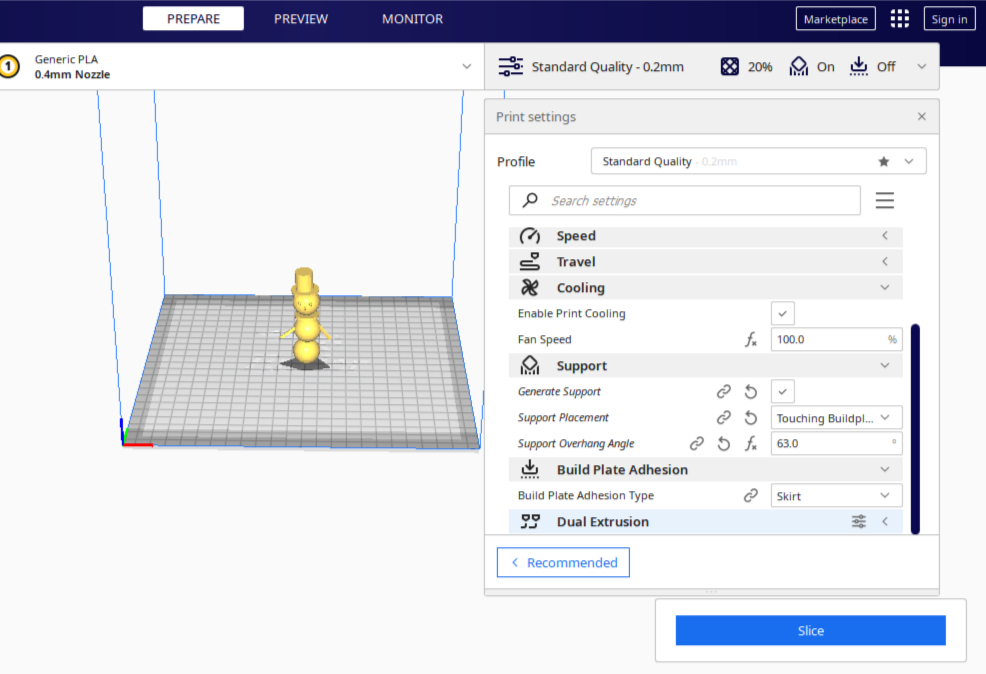The width and height of the screenshot is (986, 674).
Task: Click link icon for Build Plate Adhesion Type
Action: pyautogui.click(x=751, y=495)
